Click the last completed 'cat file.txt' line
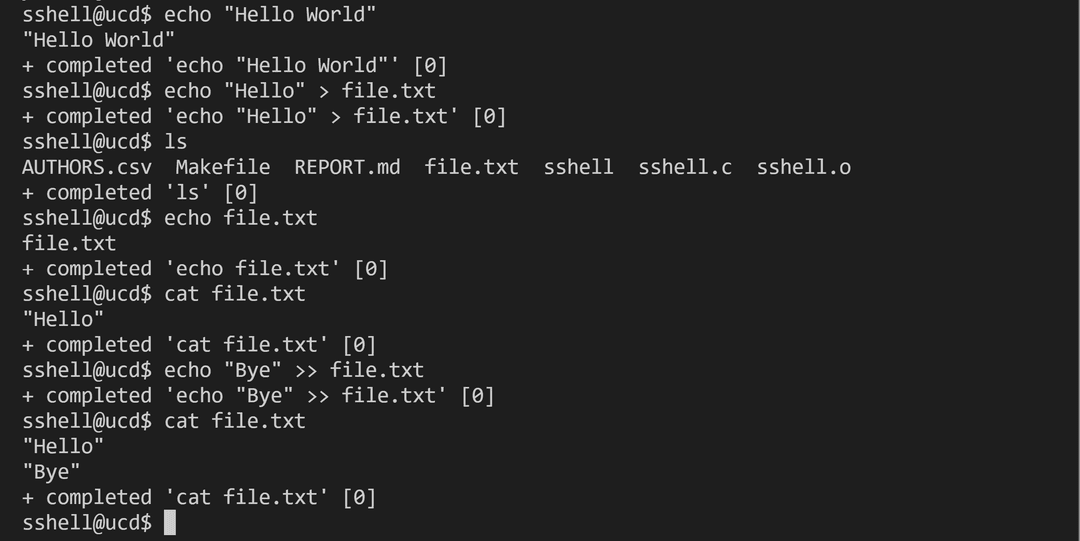1080x541 pixels. pos(199,498)
